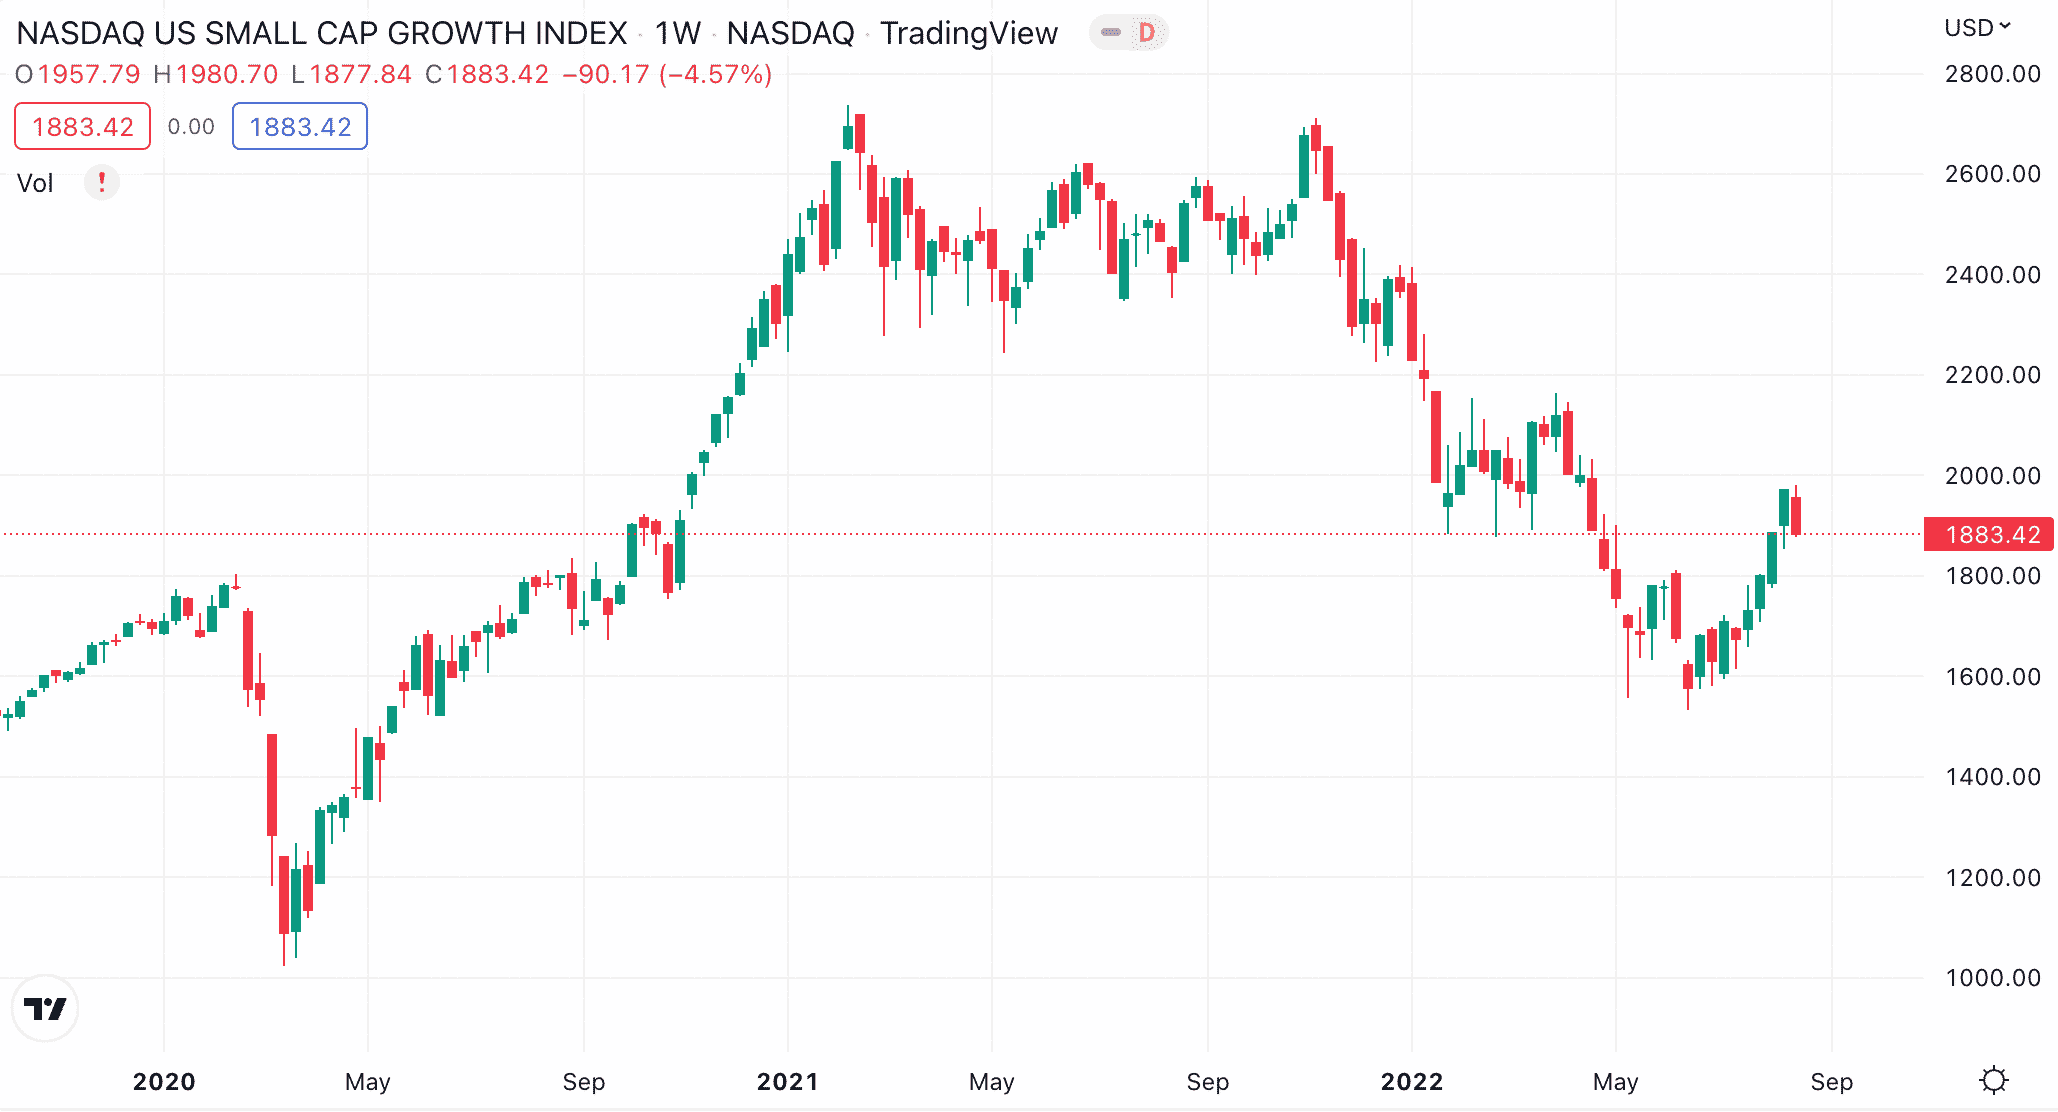Image resolution: width=2058 pixels, height=1112 pixels.
Task: Click the TradingView logo icon
Action: pos(45,1008)
